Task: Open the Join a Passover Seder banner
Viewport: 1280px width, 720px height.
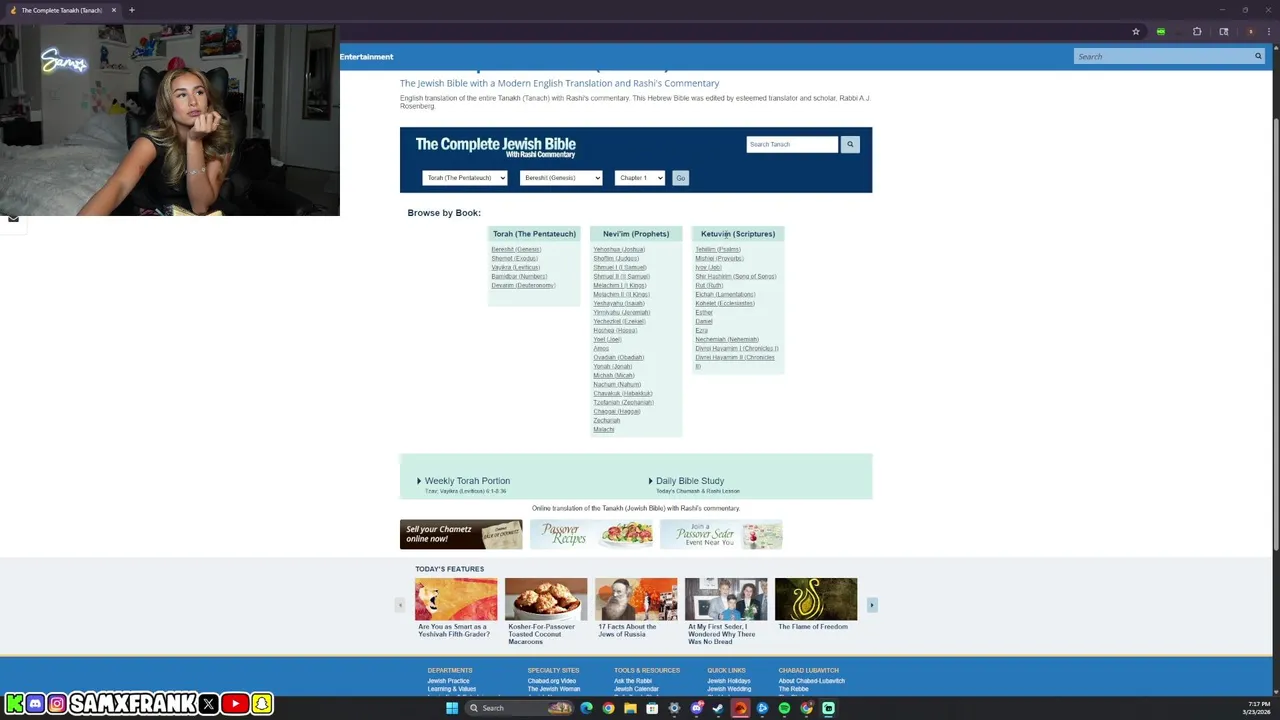Action: (x=721, y=534)
